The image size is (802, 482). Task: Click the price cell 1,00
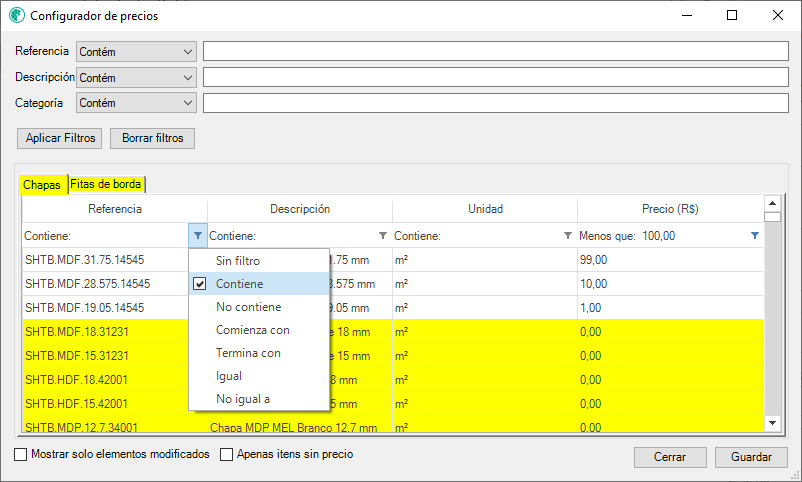point(671,308)
